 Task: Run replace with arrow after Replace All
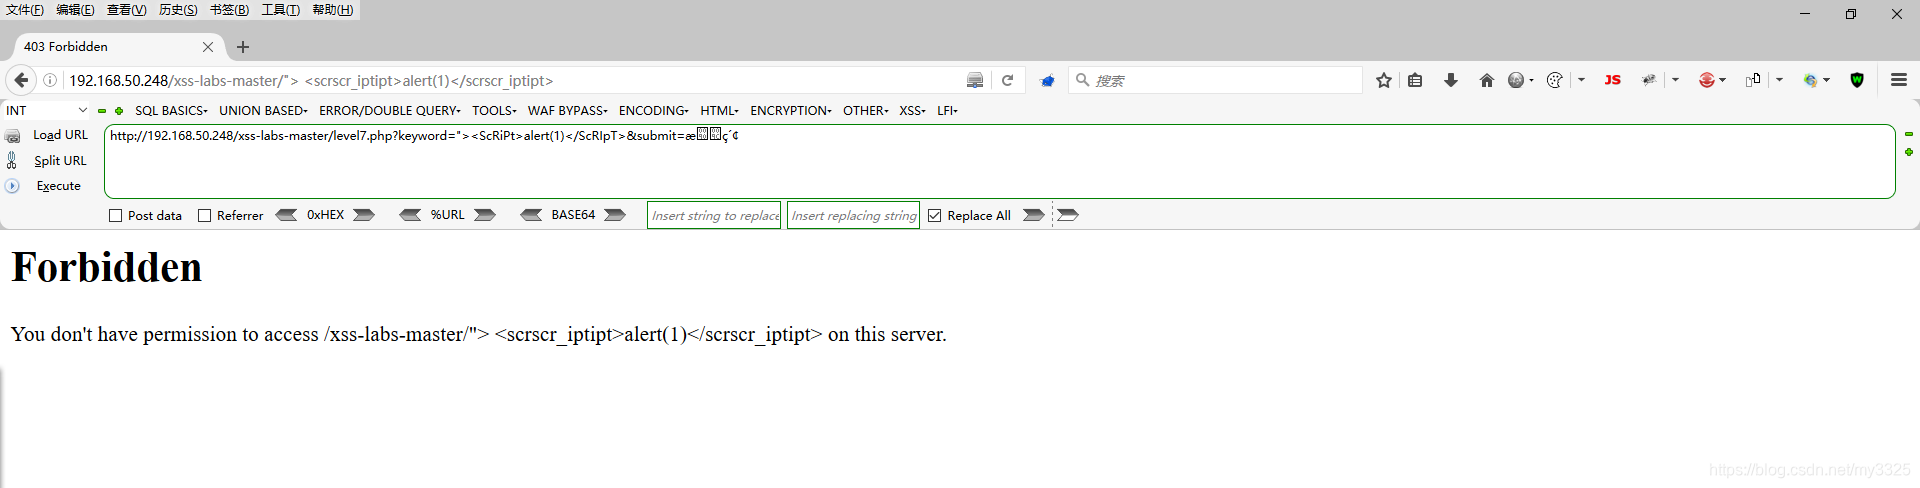(1034, 215)
